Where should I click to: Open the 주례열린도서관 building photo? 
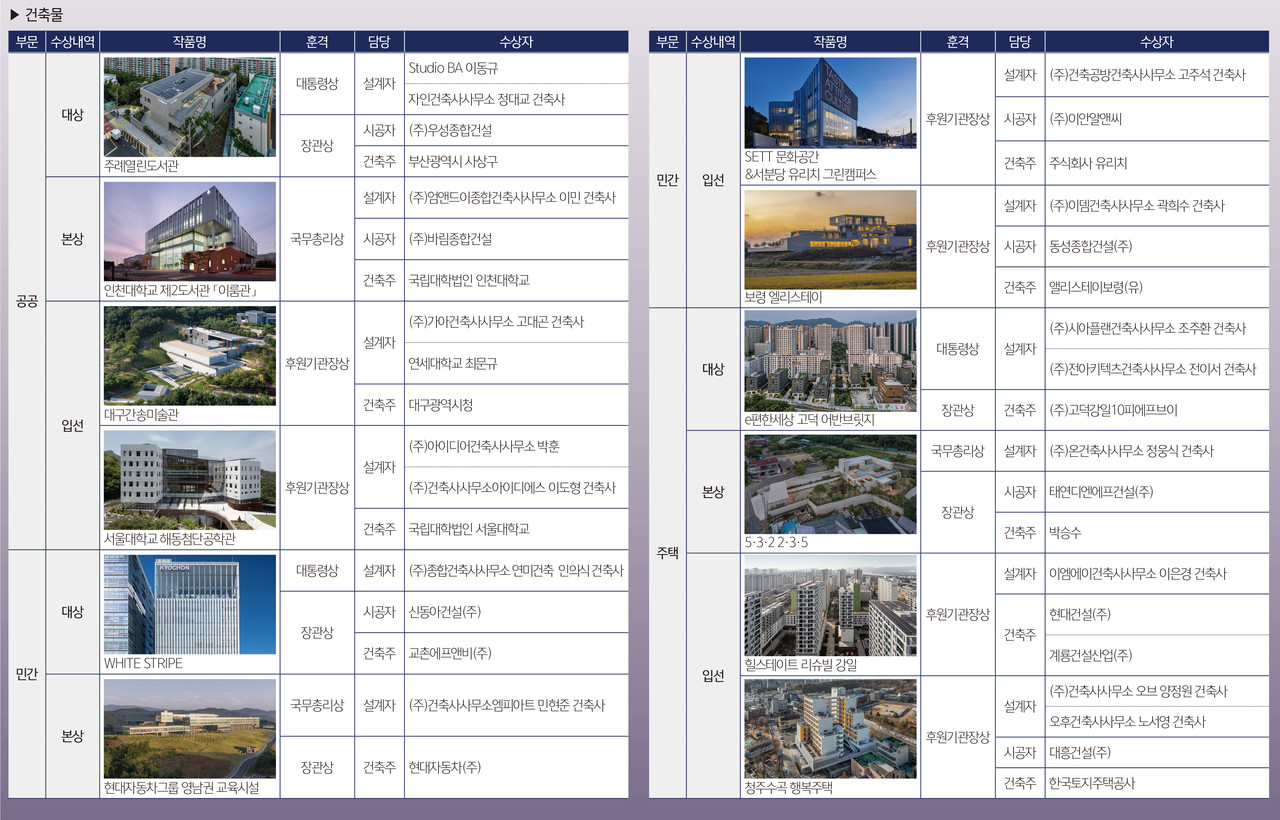coord(189,106)
